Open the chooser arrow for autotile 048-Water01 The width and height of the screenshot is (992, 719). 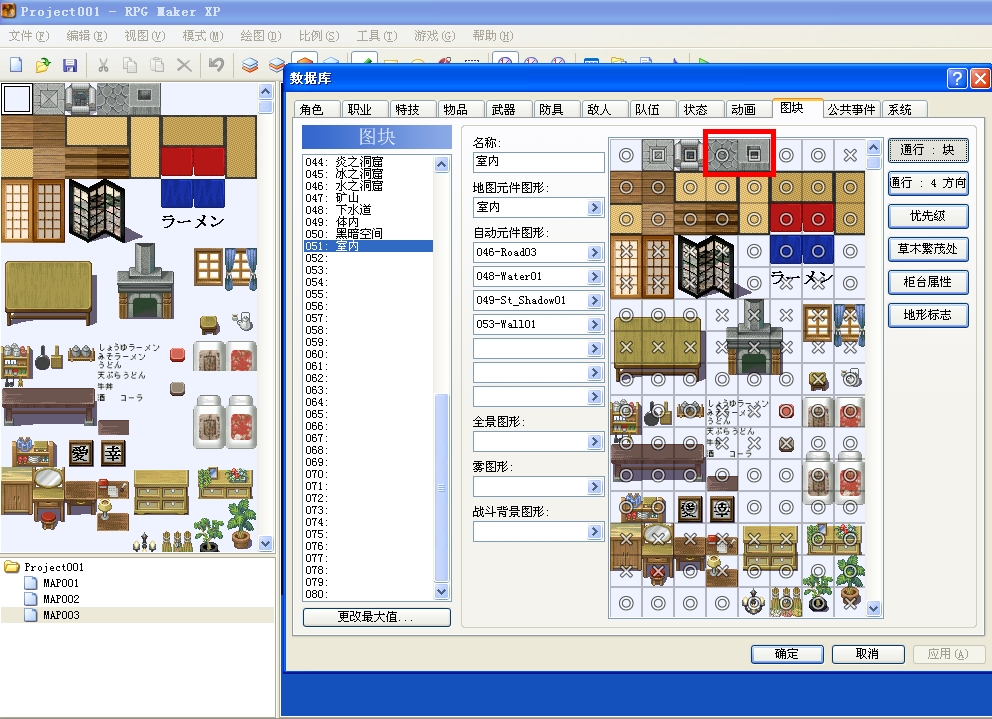click(x=594, y=277)
